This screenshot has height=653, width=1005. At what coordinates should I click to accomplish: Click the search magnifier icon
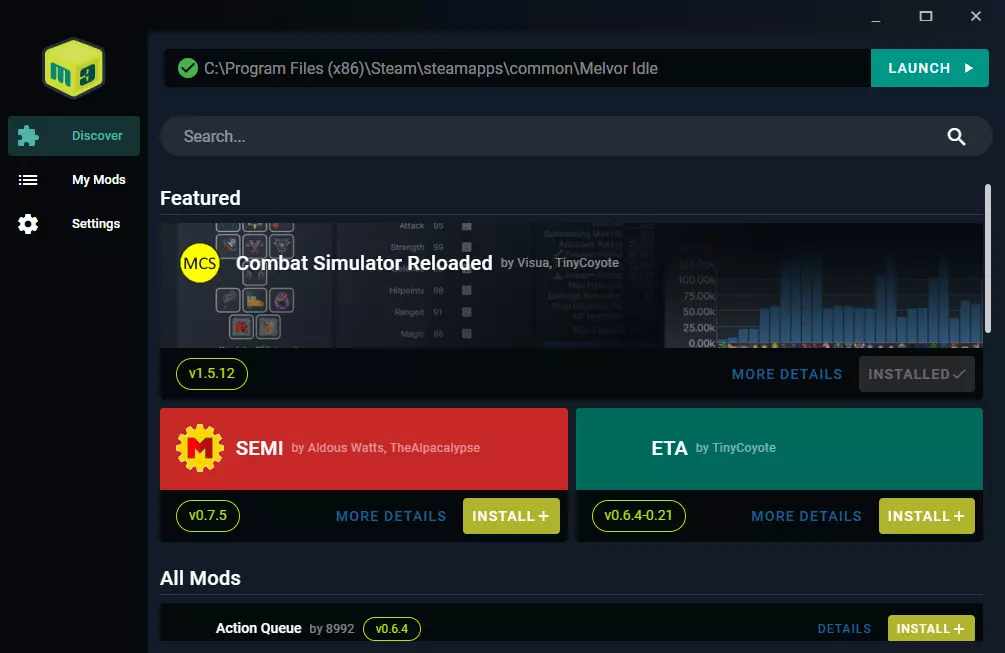pyautogui.click(x=956, y=136)
